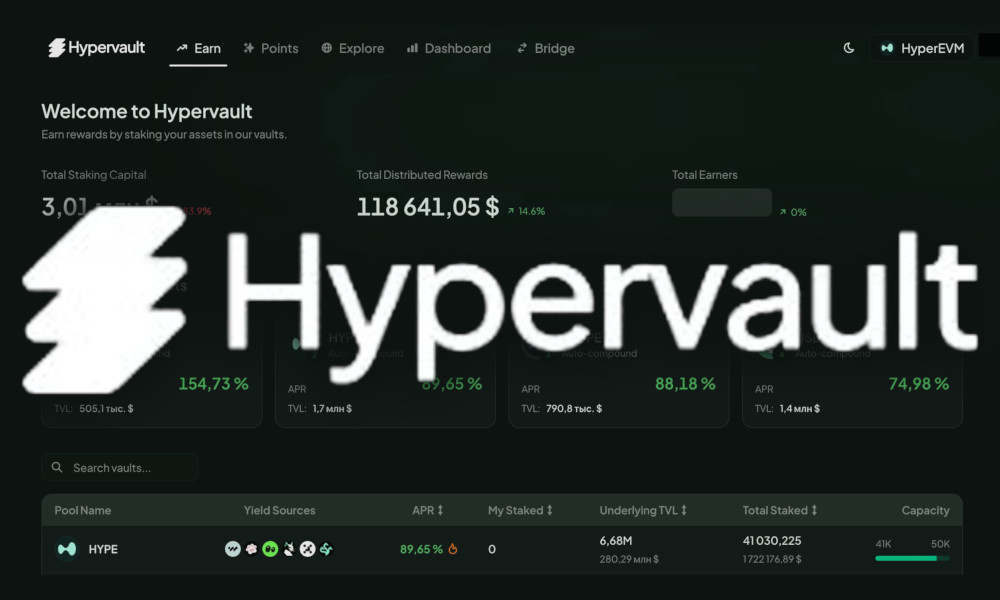Sort the table by APR column
Screen dimensions: 1000x600
tap(428, 510)
